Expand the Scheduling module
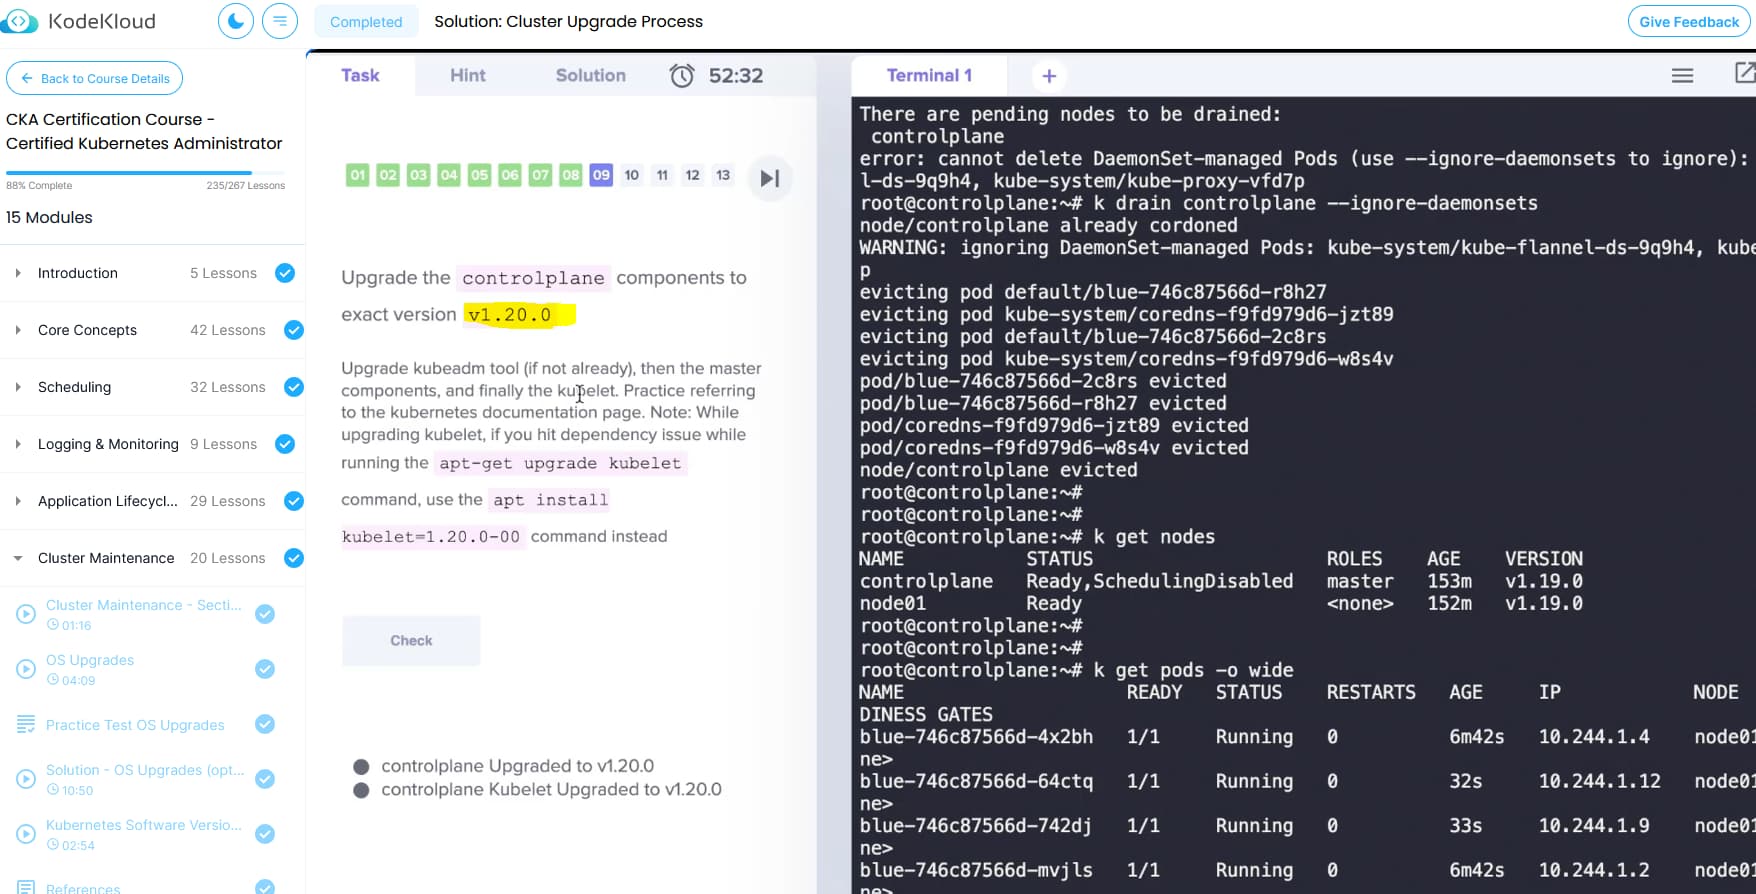 [18, 387]
